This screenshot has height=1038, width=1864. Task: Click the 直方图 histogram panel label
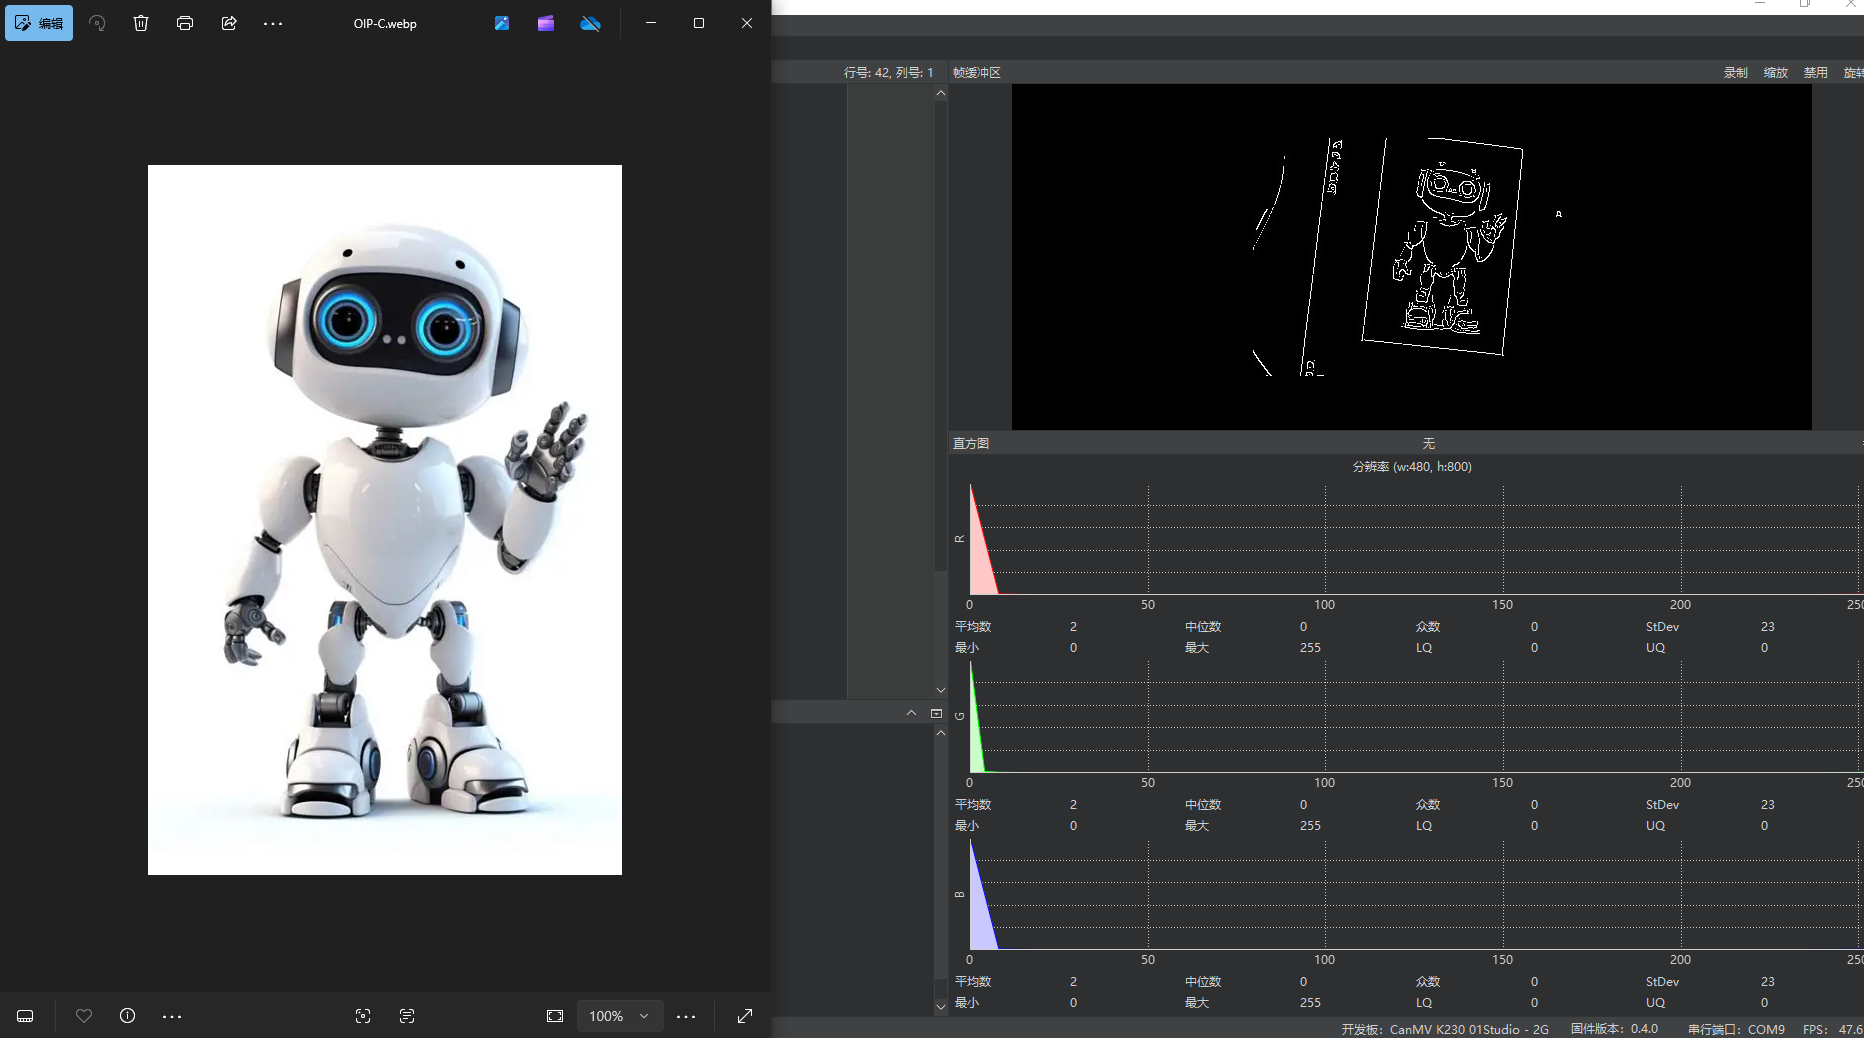(971, 444)
